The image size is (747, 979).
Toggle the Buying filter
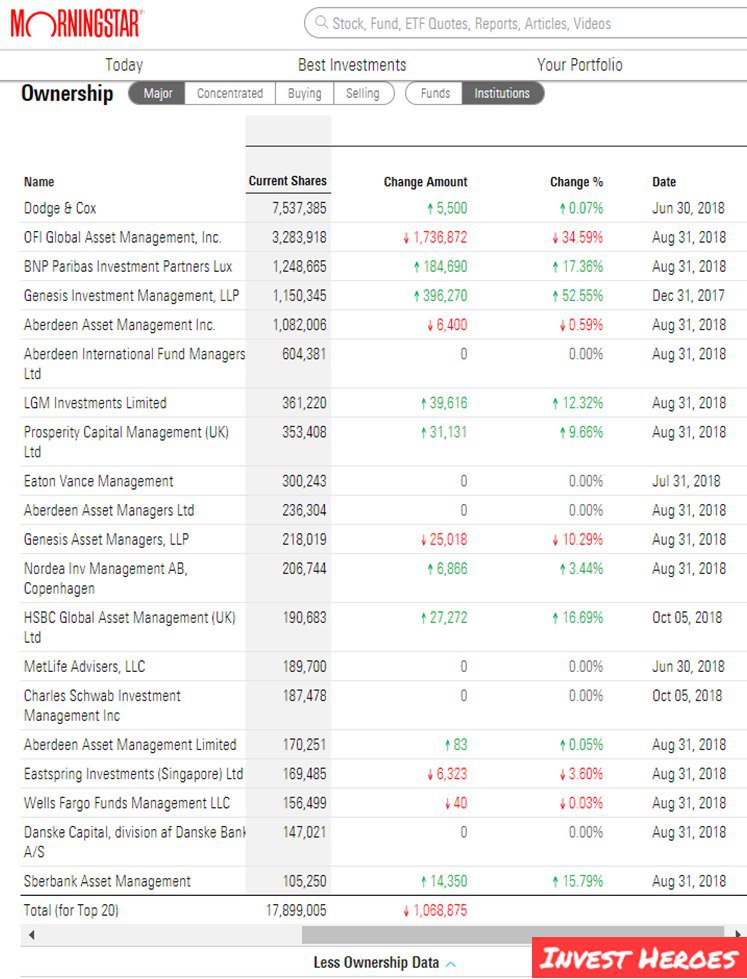click(x=305, y=93)
